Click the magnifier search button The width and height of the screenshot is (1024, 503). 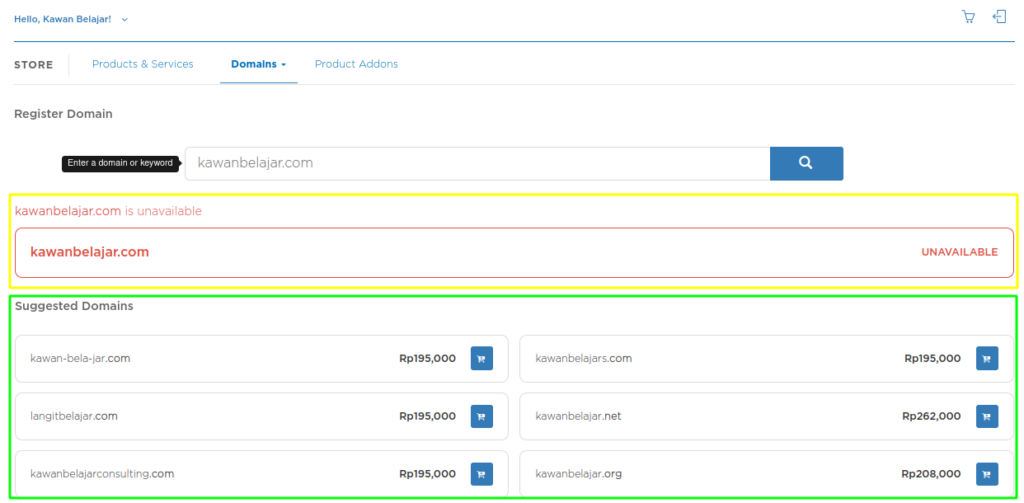pos(806,163)
